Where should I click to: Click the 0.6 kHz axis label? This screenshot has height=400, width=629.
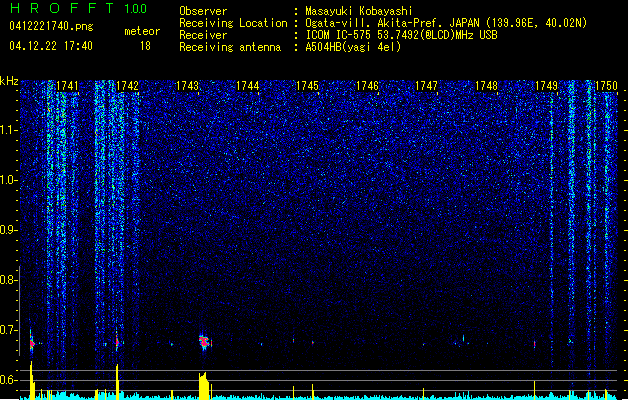click(7, 380)
